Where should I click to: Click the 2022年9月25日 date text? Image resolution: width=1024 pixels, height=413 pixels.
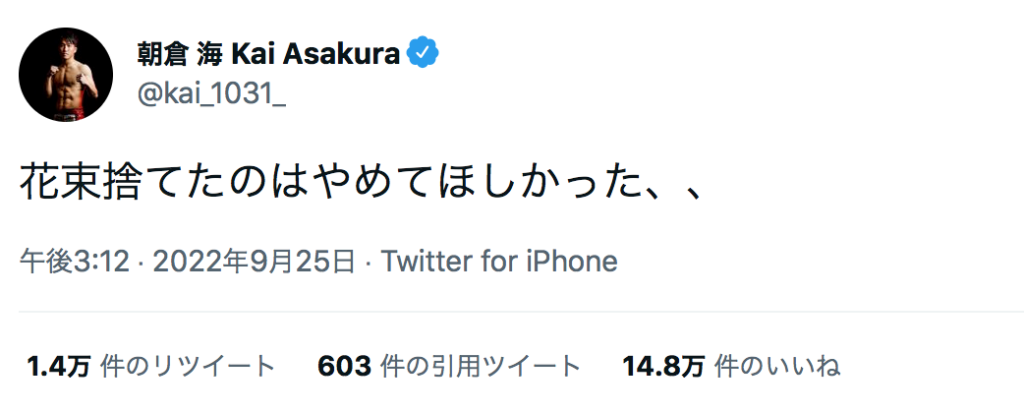click(x=254, y=261)
